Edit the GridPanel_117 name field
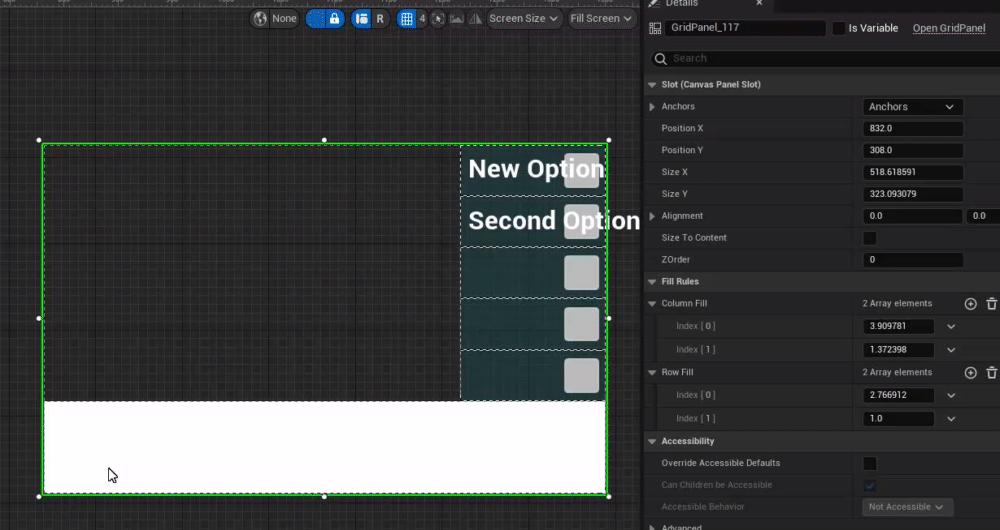1000x530 pixels. pyautogui.click(x=745, y=28)
